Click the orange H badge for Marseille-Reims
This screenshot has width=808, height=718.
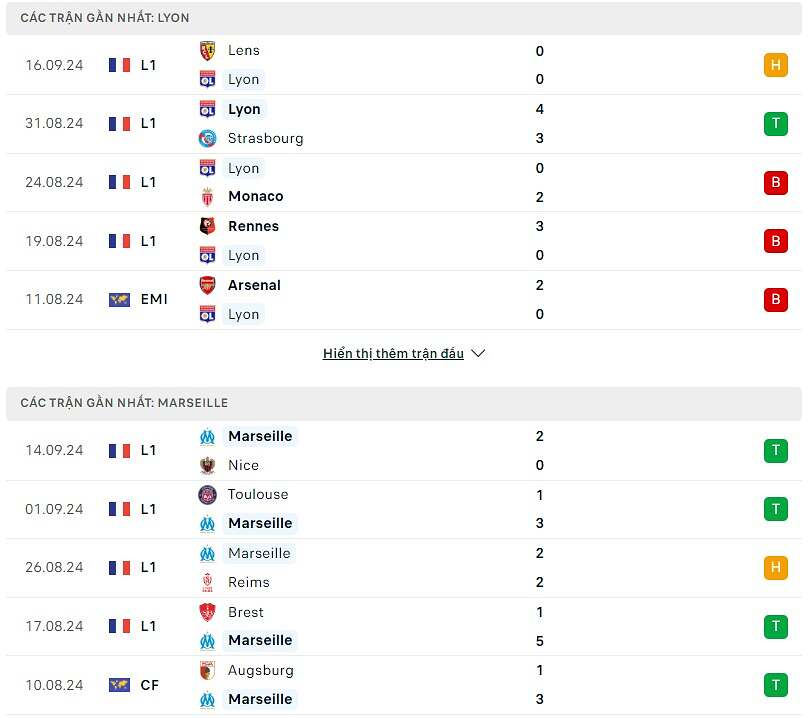[775, 568]
